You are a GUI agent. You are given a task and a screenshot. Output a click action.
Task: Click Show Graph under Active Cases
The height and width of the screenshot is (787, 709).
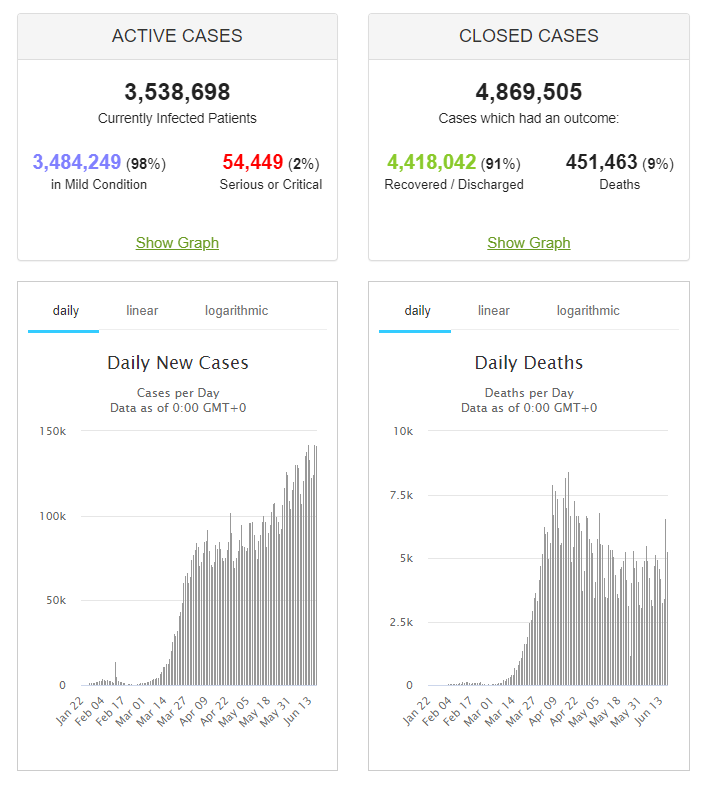[x=177, y=243]
